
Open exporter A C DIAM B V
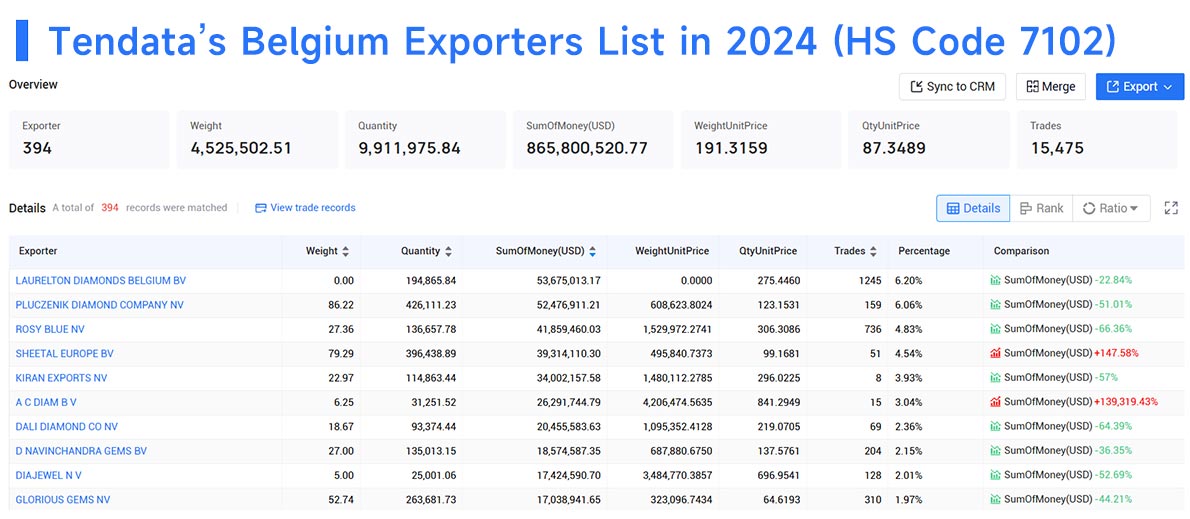coord(46,402)
